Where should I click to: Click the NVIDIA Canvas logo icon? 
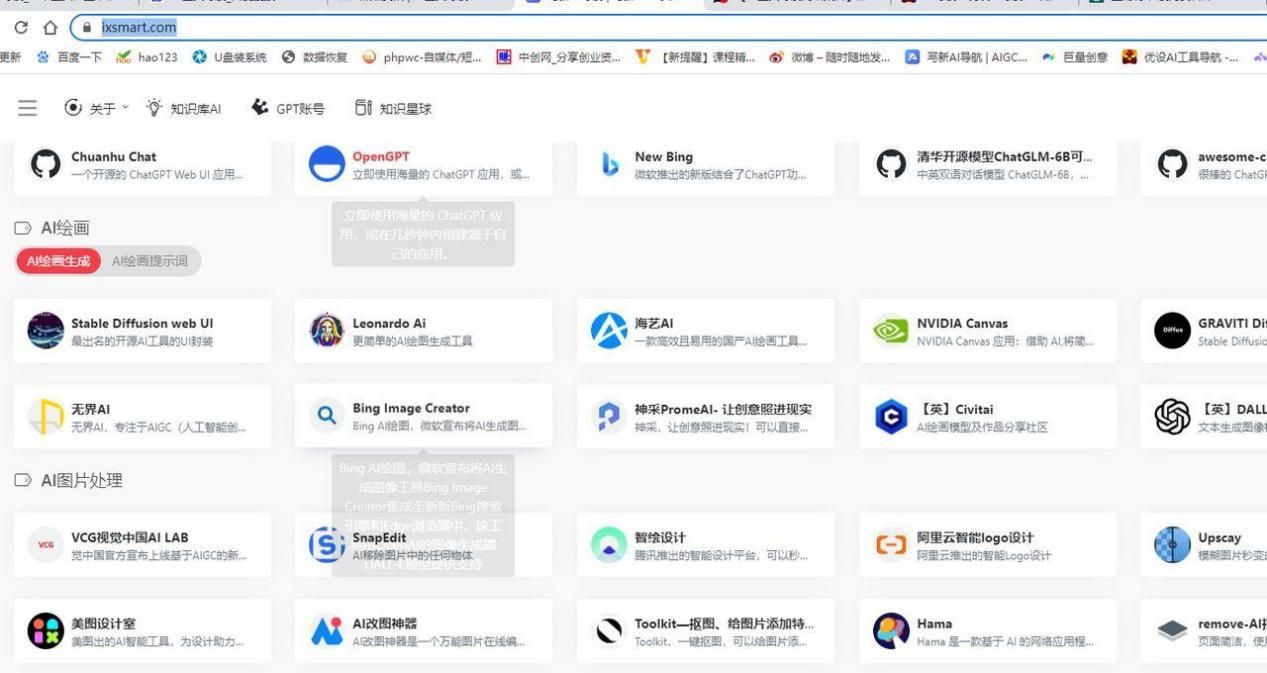891,331
